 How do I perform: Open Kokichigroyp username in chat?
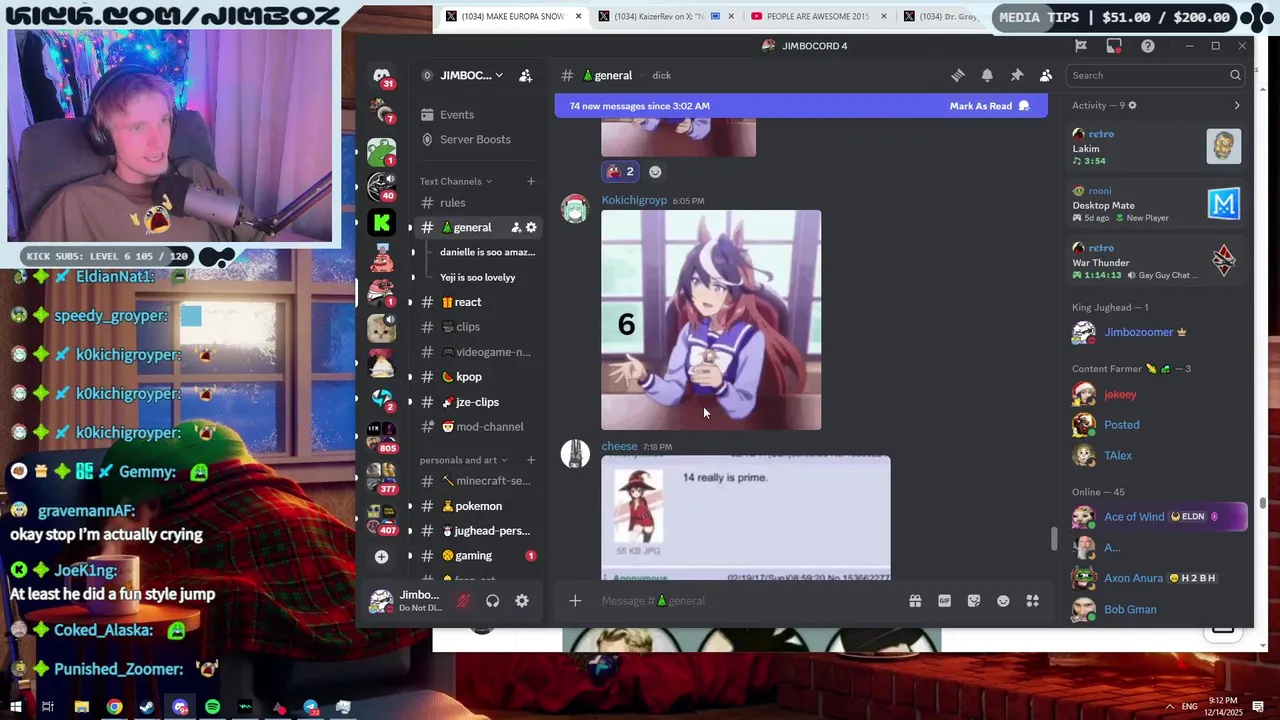coord(634,200)
